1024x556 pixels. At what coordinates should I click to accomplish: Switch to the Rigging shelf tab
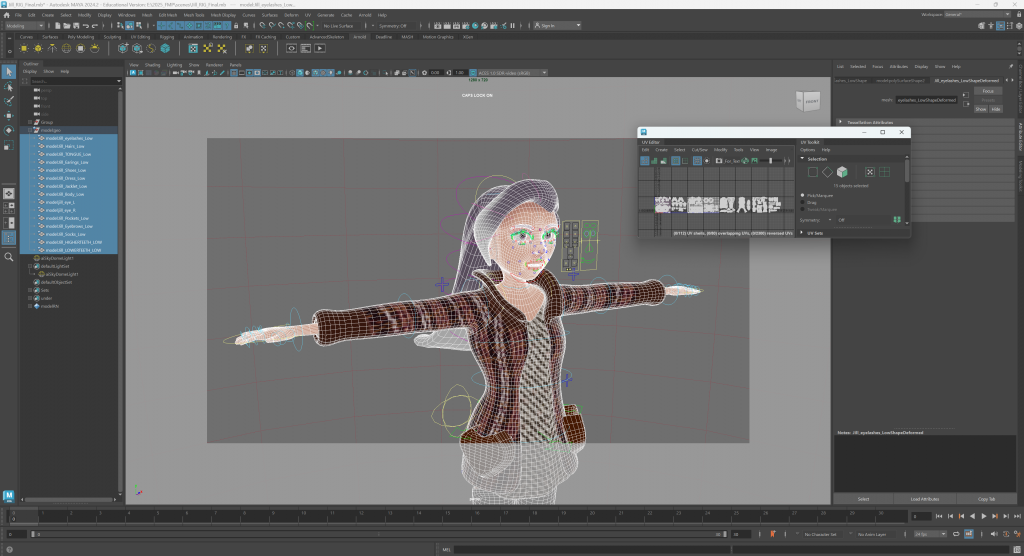167,37
